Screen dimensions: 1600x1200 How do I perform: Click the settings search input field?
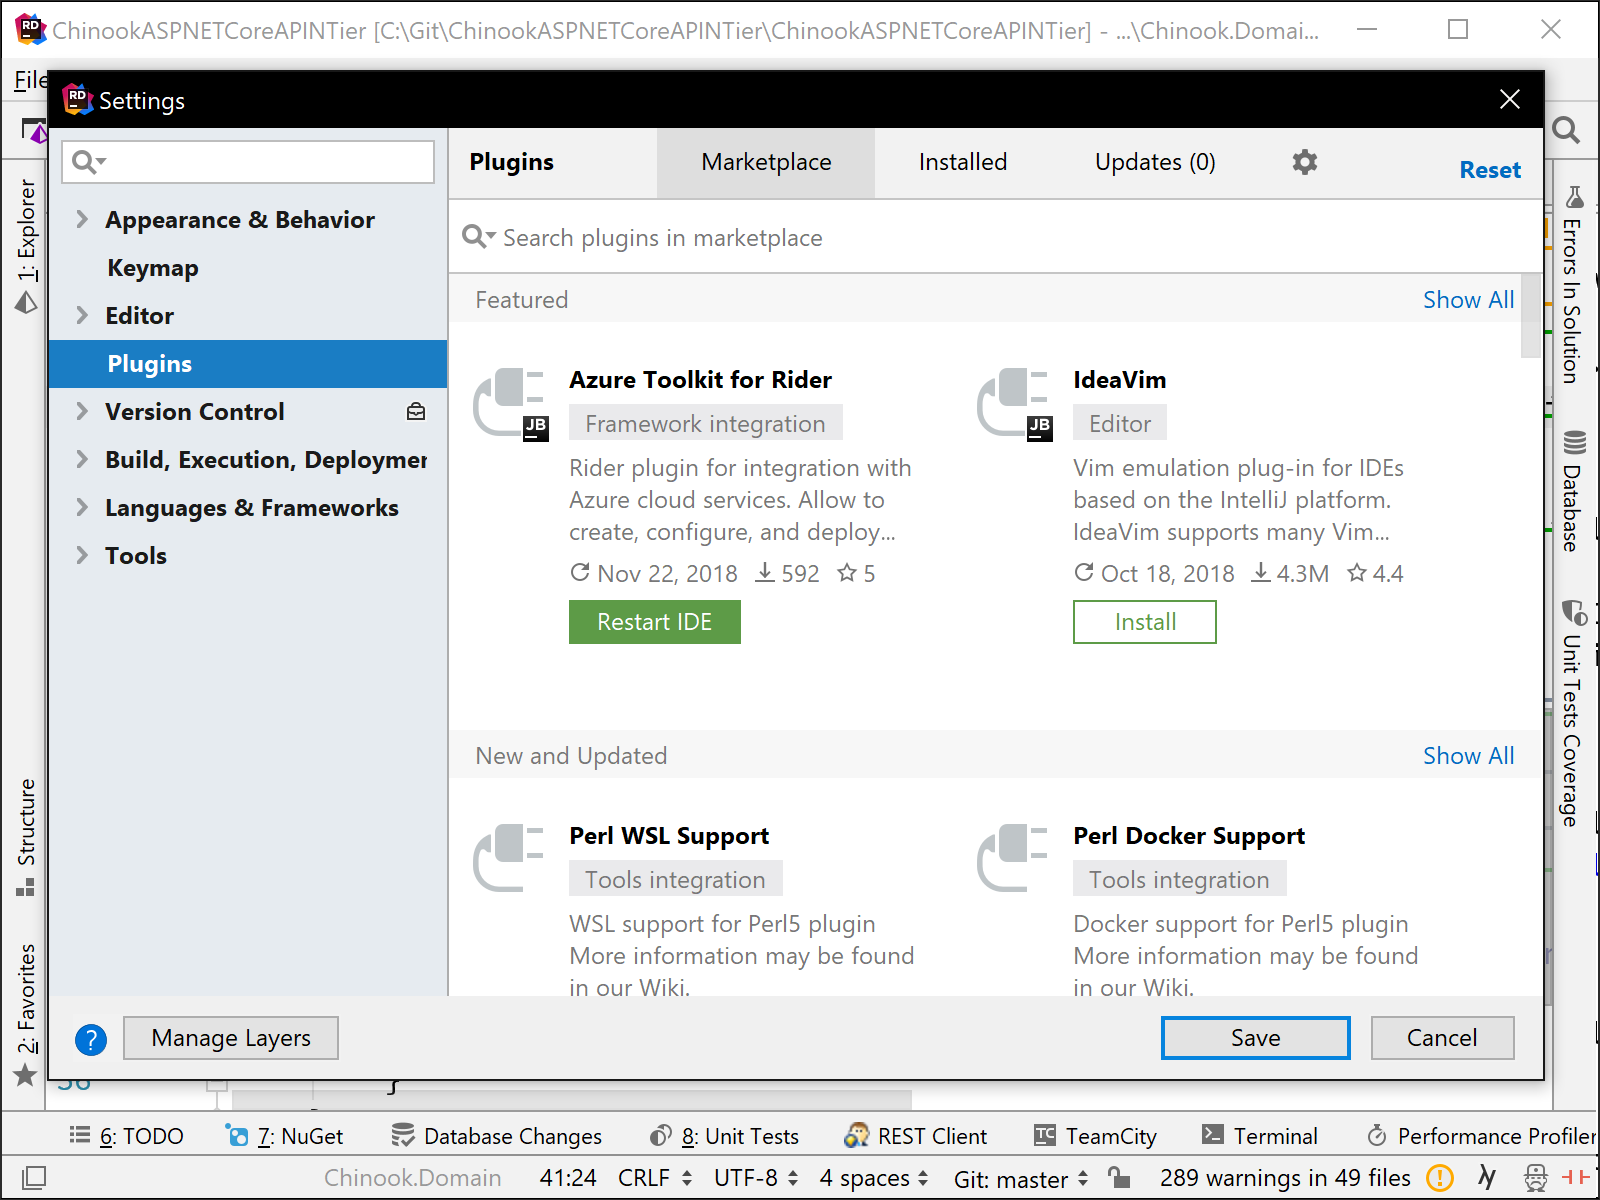[248, 162]
